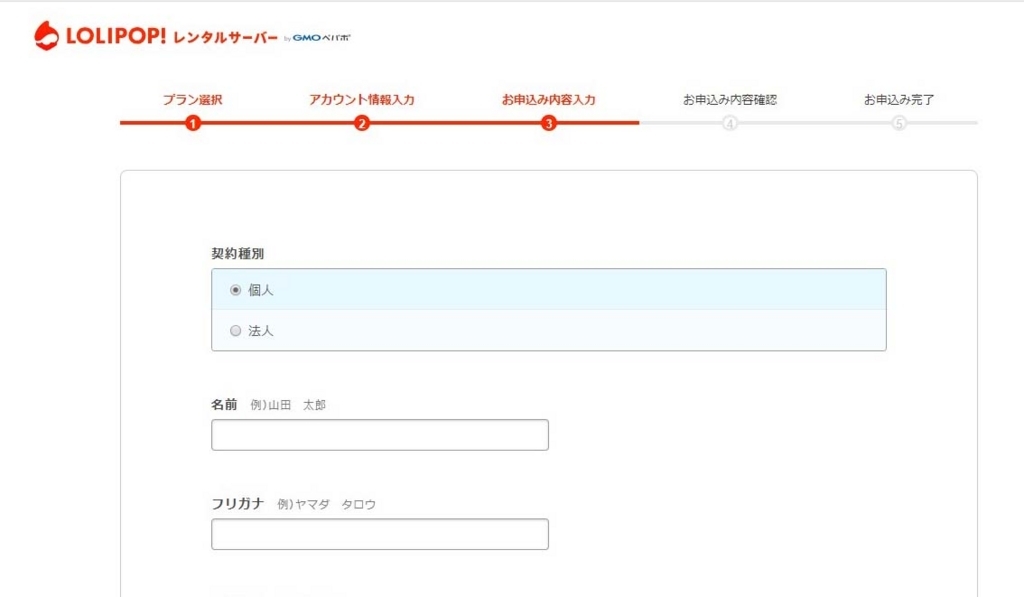Click step 5 circle marker
Image resolution: width=1024 pixels, height=597 pixels.
899,123
